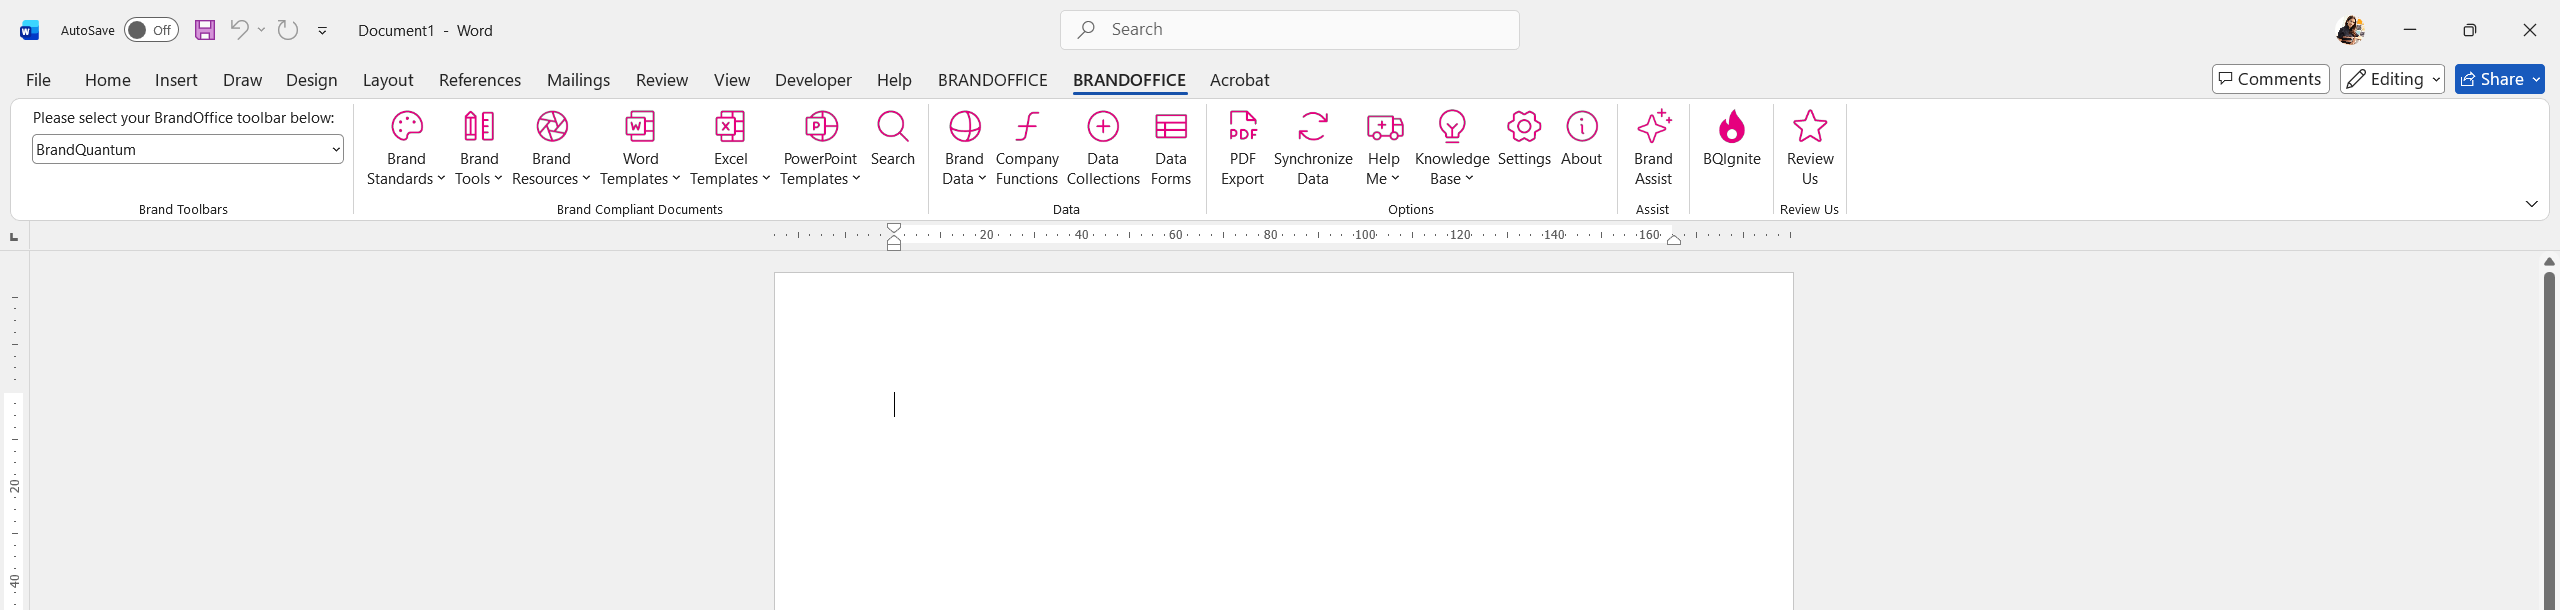Launch BQIgnite flame icon

pos(1732,127)
